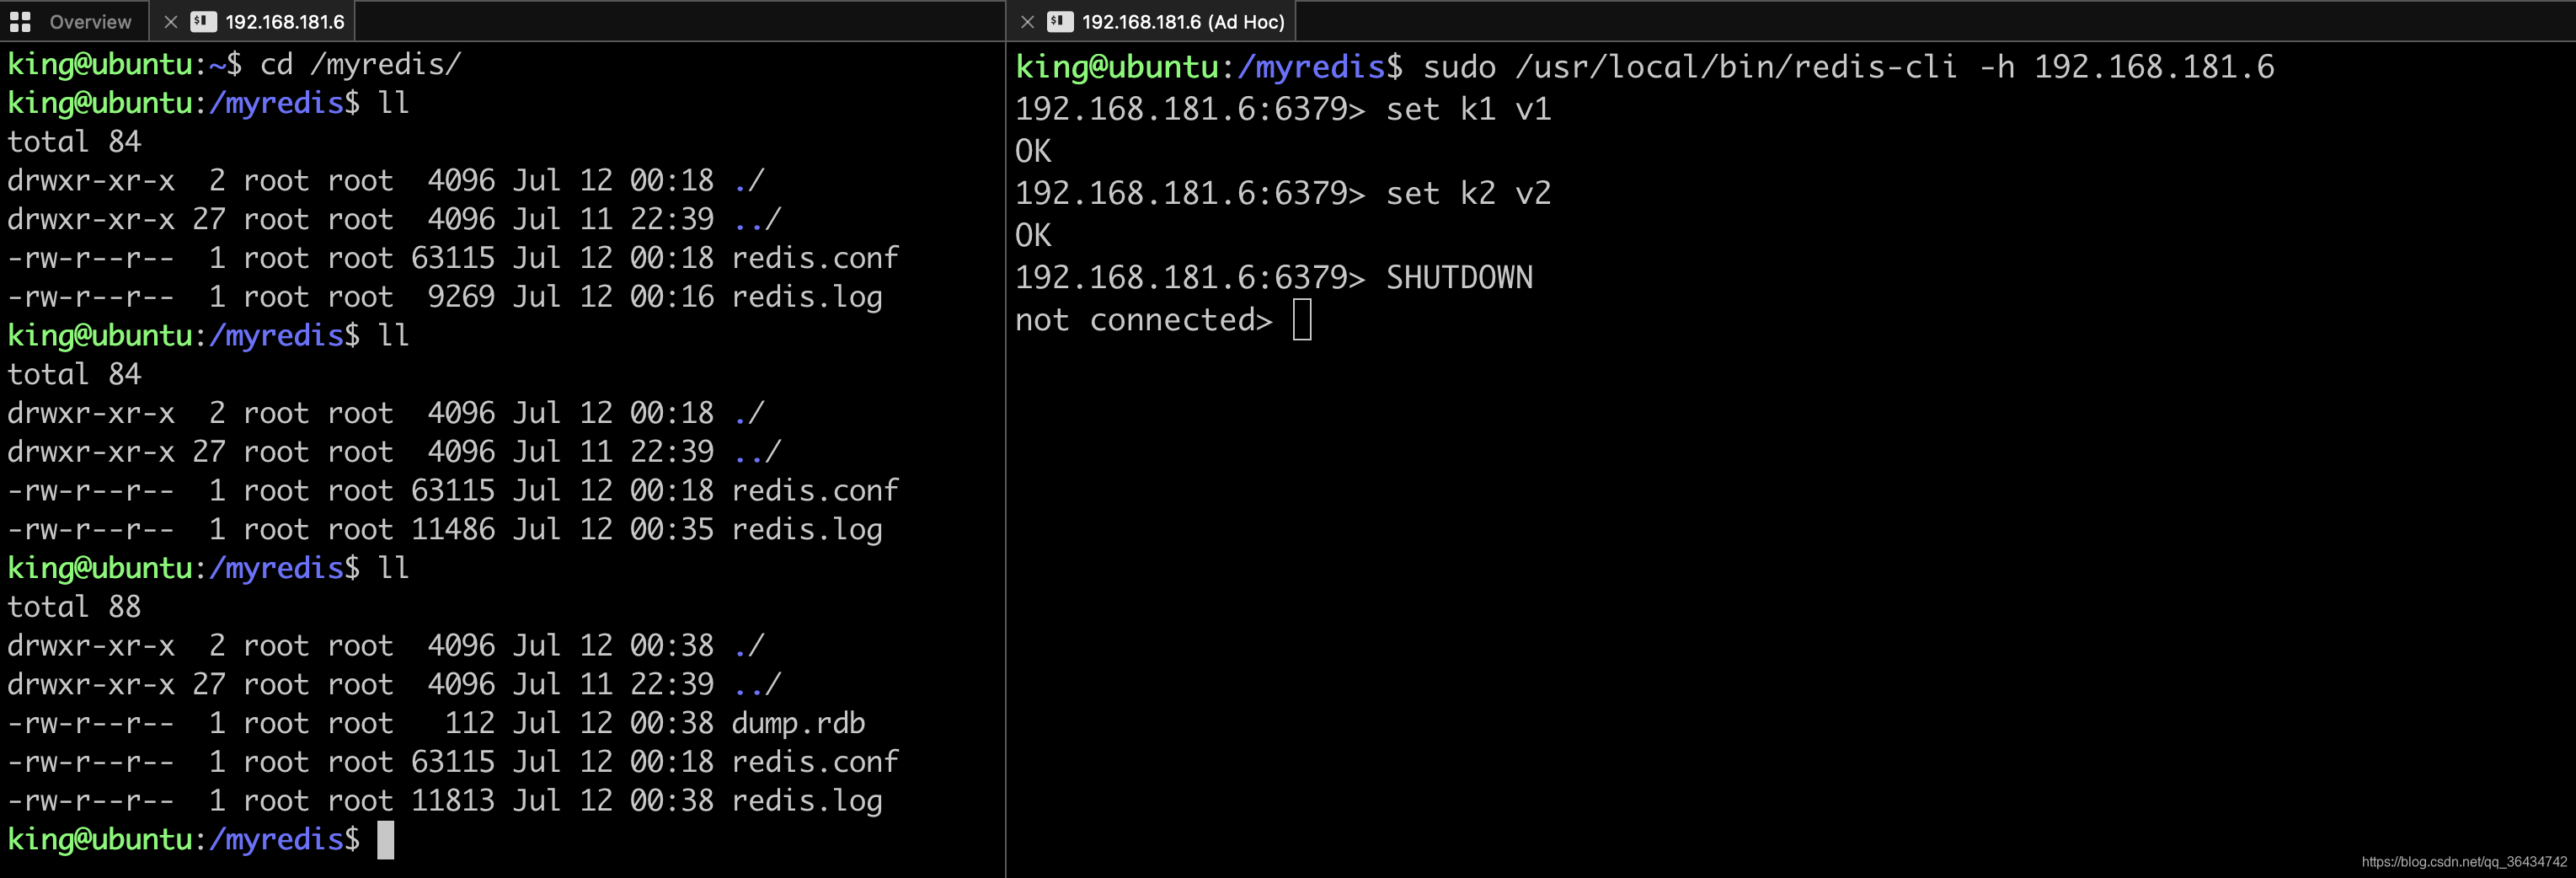Viewport: 2576px width, 878px height.
Task: Click the 'cd /myredis/' command text
Action: (x=360, y=64)
